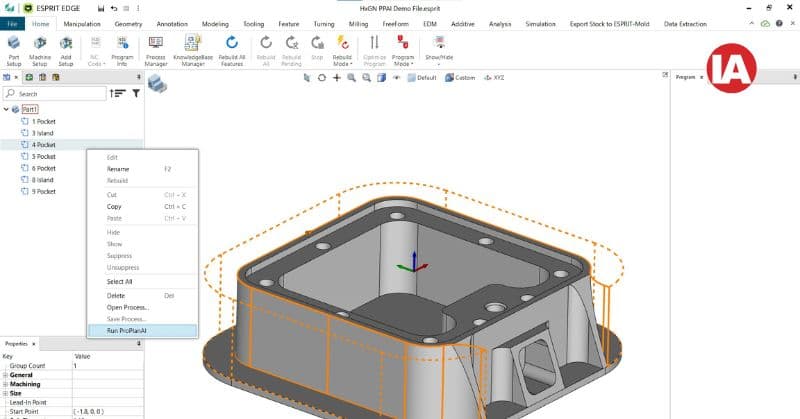This screenshot has width=800, height=419.
Task: Switch to the Tooling ribbon tab
Action: point(253,24)
